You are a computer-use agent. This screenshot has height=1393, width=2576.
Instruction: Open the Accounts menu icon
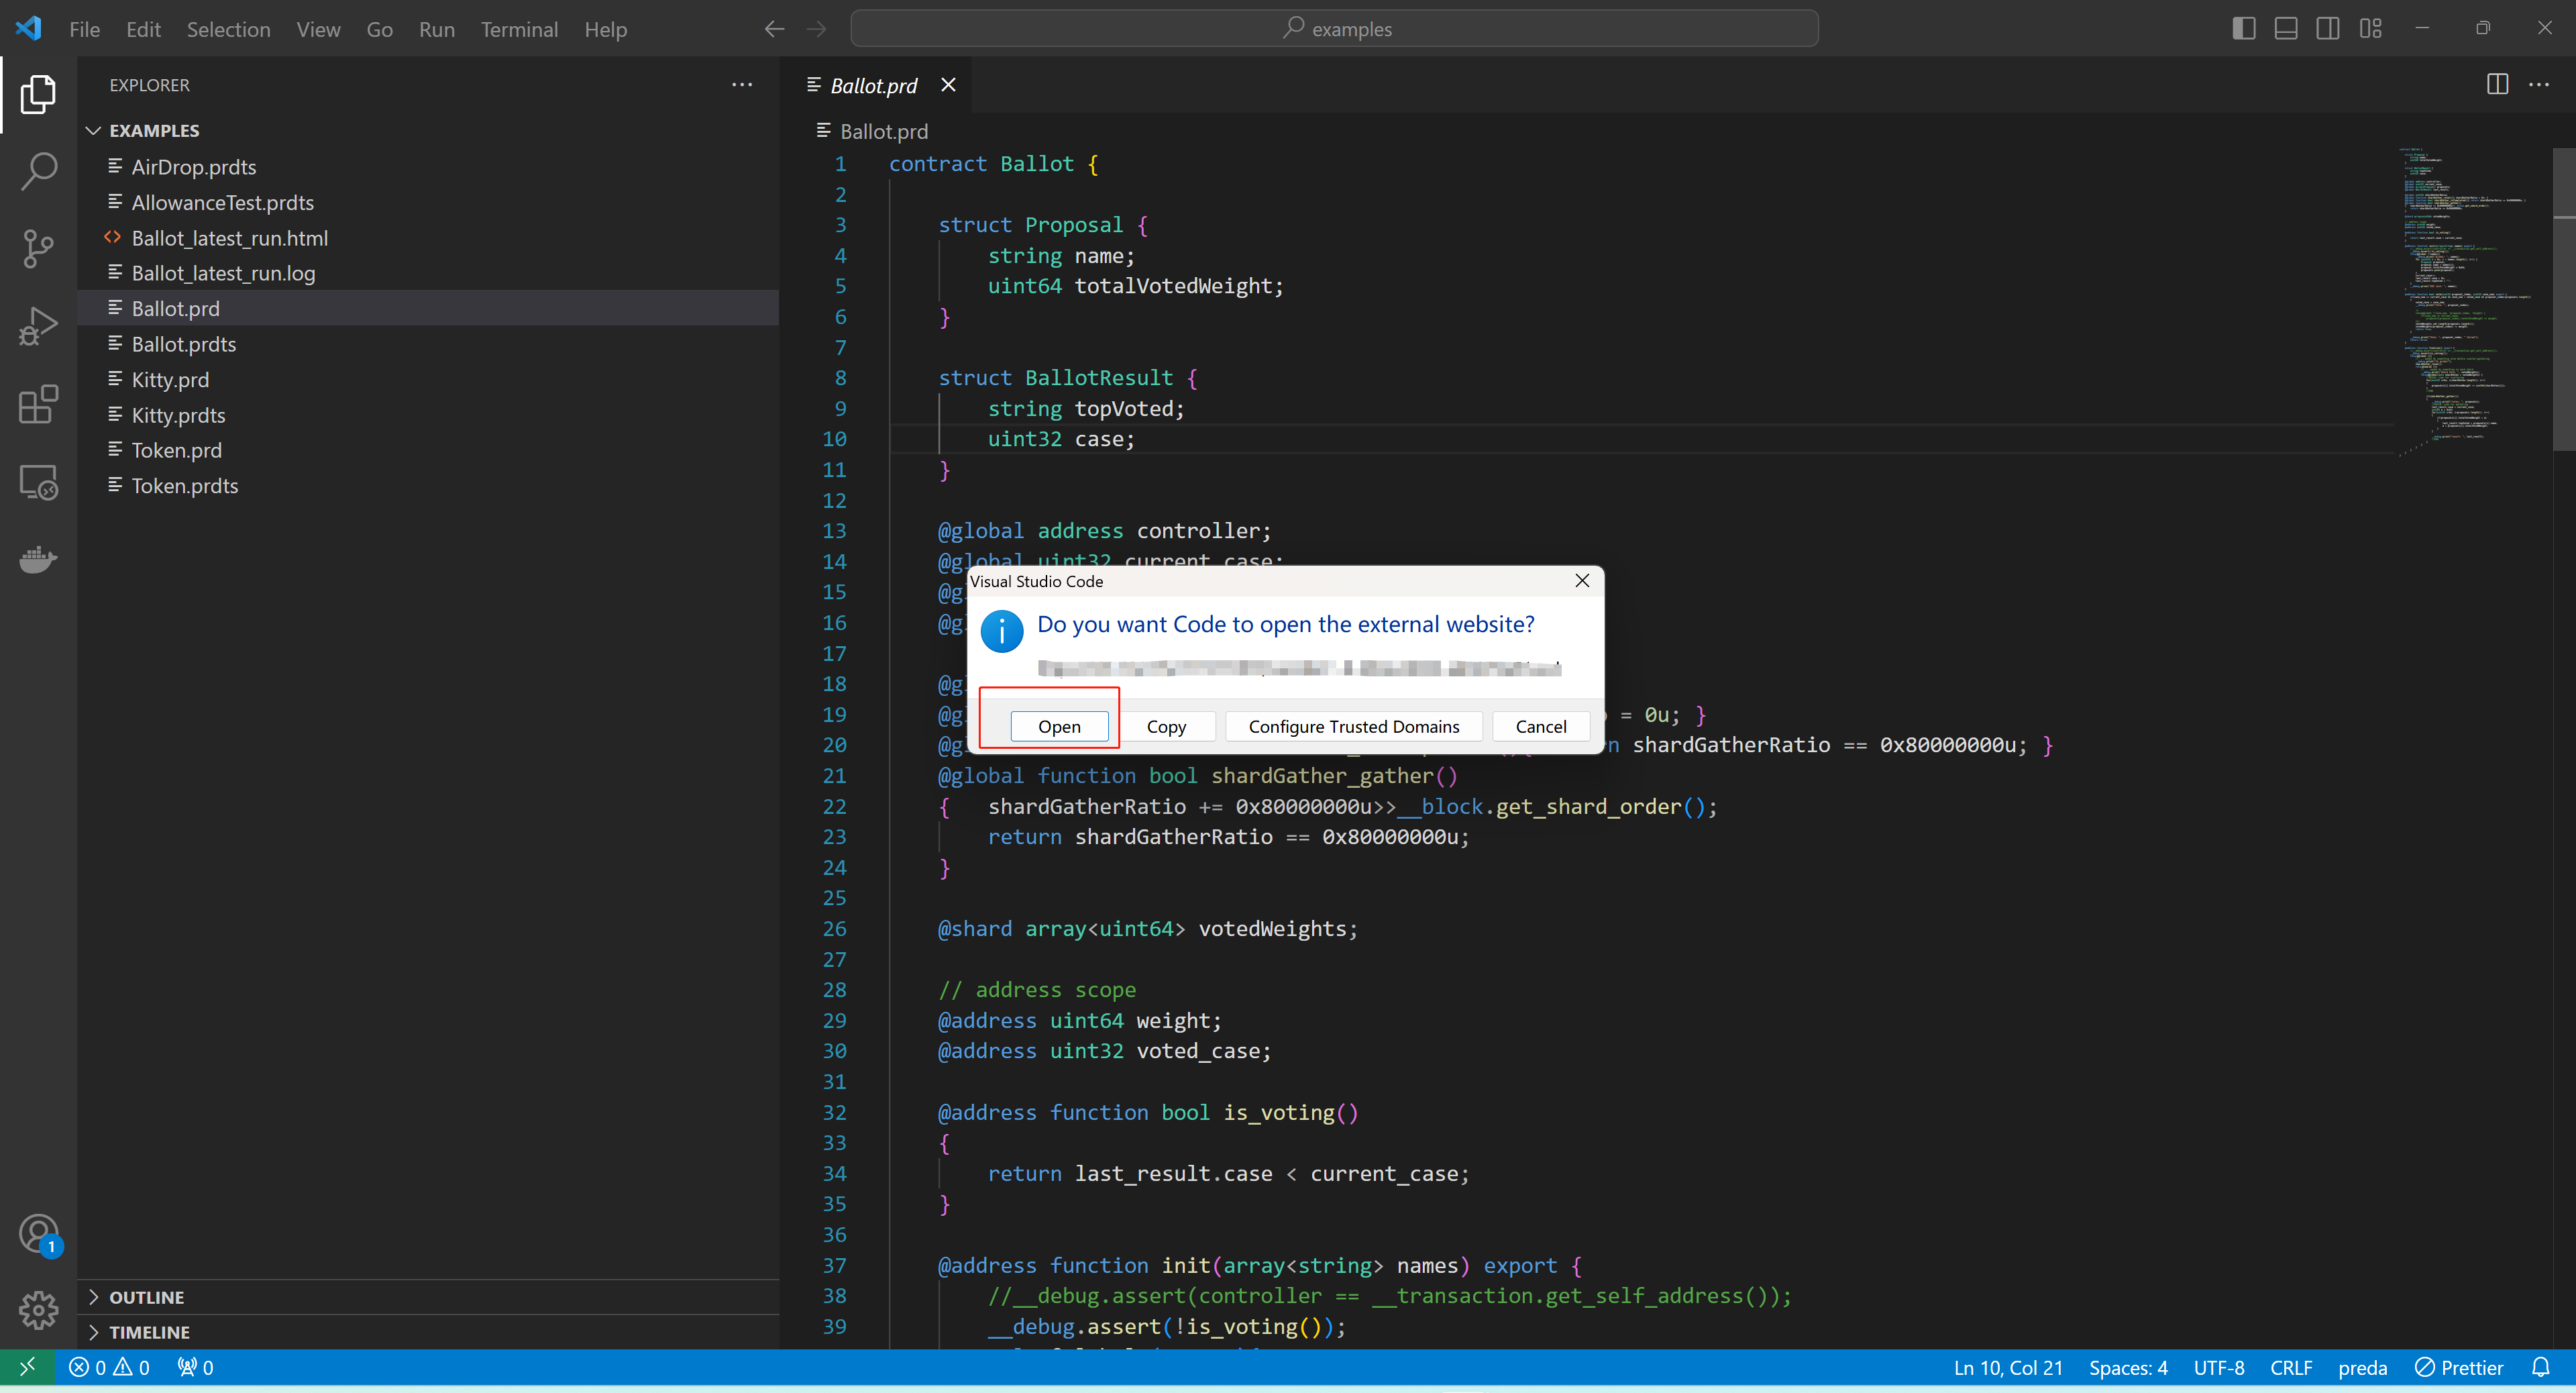38,1234
